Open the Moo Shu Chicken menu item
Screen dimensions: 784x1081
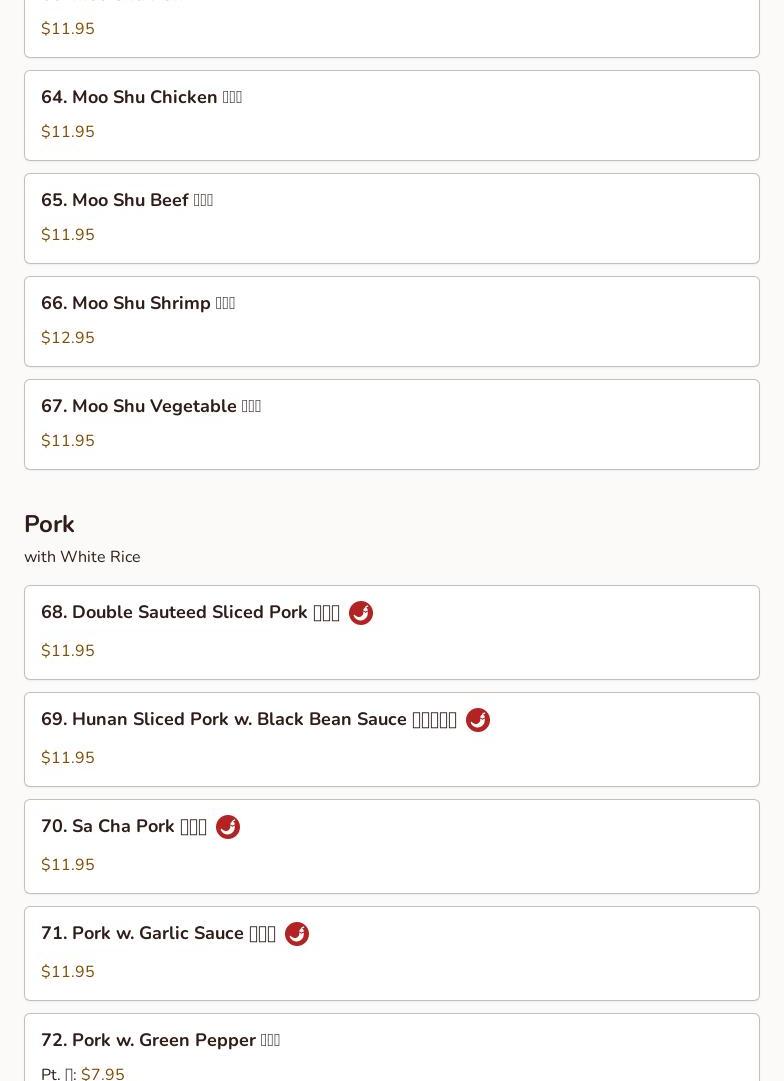[392, 115]
